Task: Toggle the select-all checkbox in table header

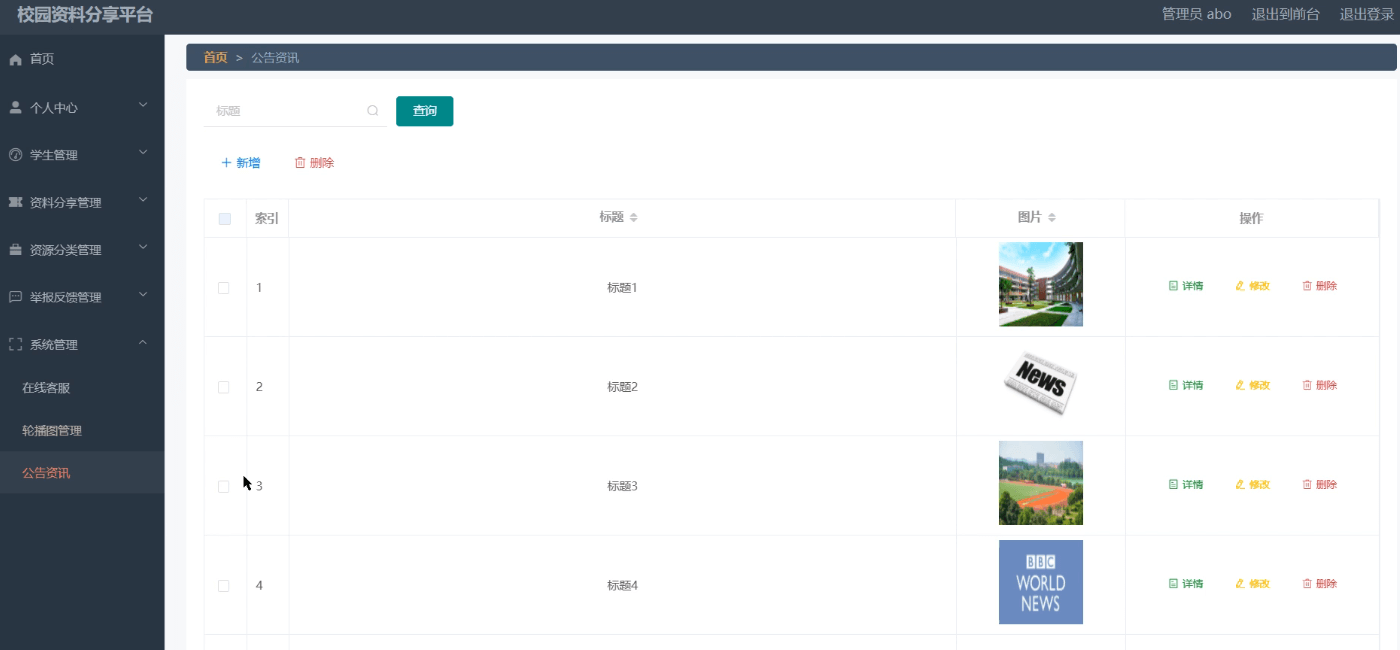Action: click(x=224, y=217)
